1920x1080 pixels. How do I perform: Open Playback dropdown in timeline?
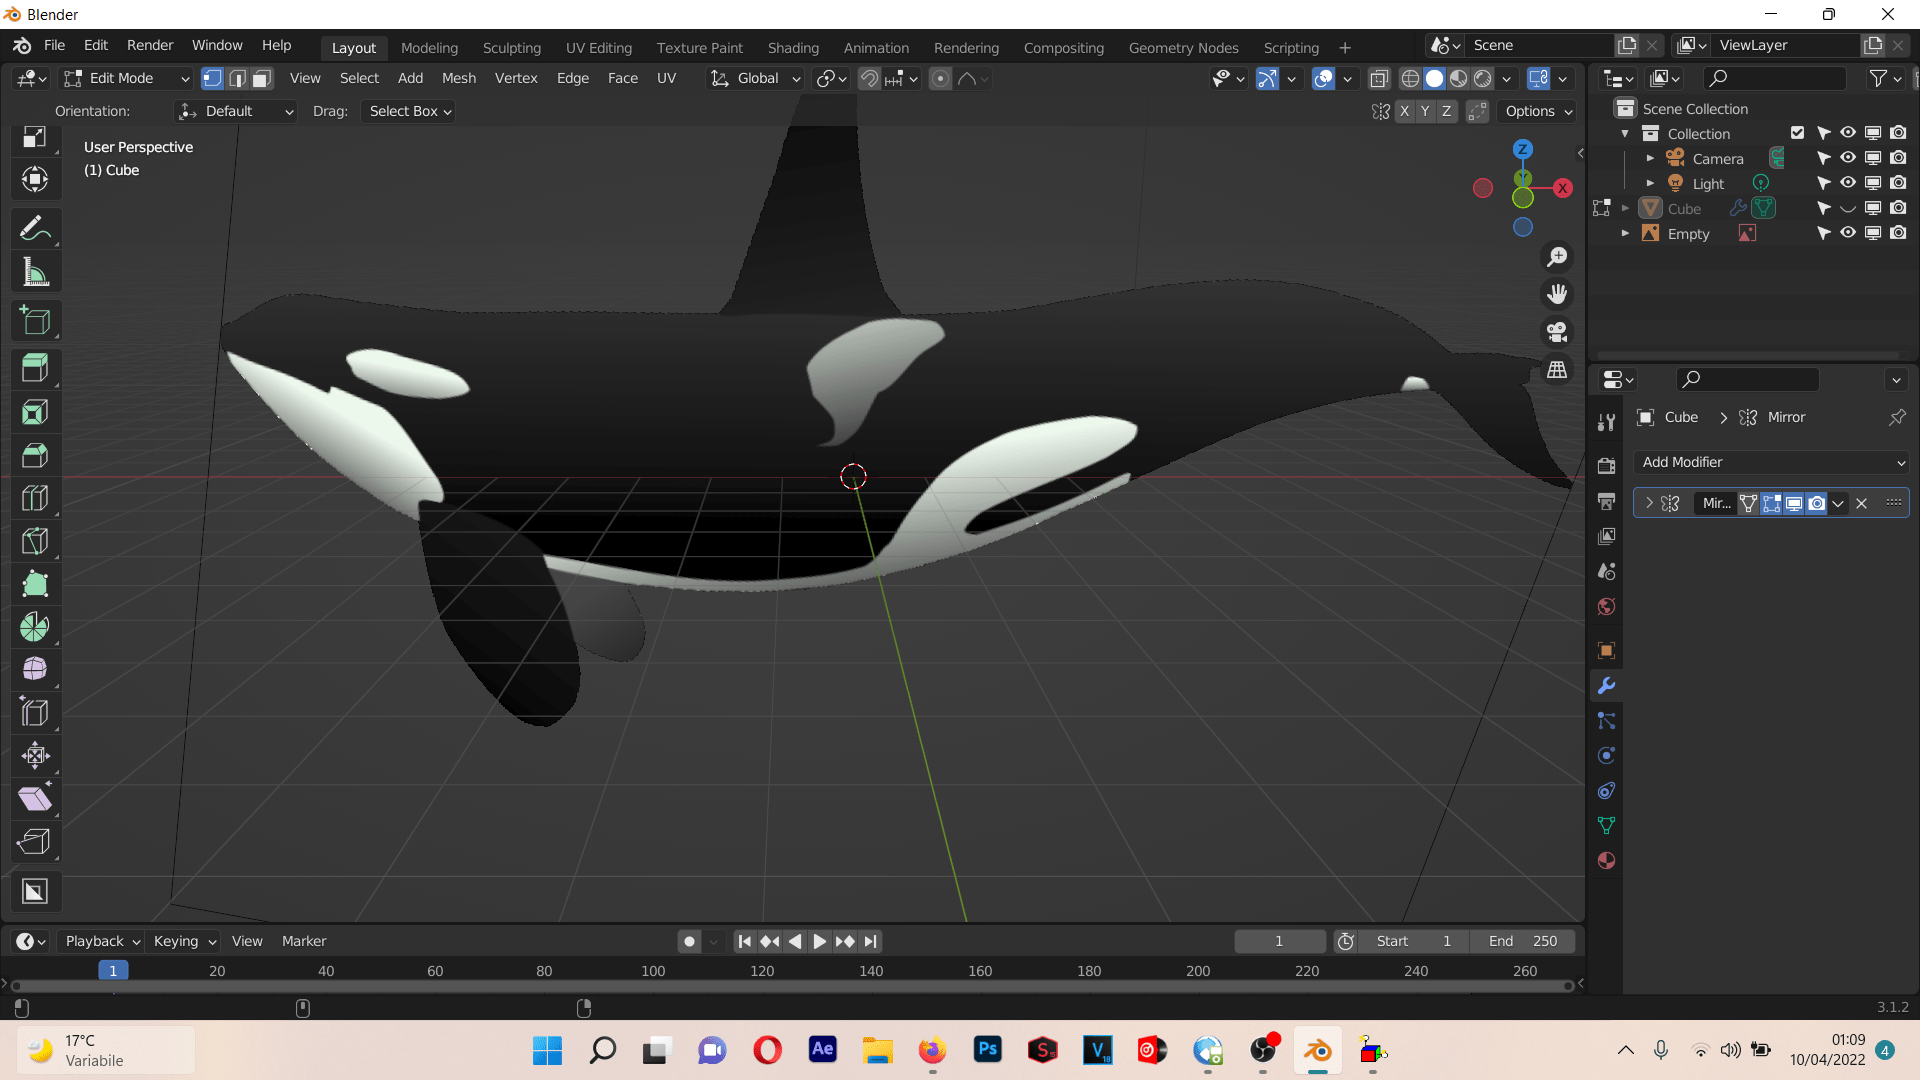tap(102, 941)
